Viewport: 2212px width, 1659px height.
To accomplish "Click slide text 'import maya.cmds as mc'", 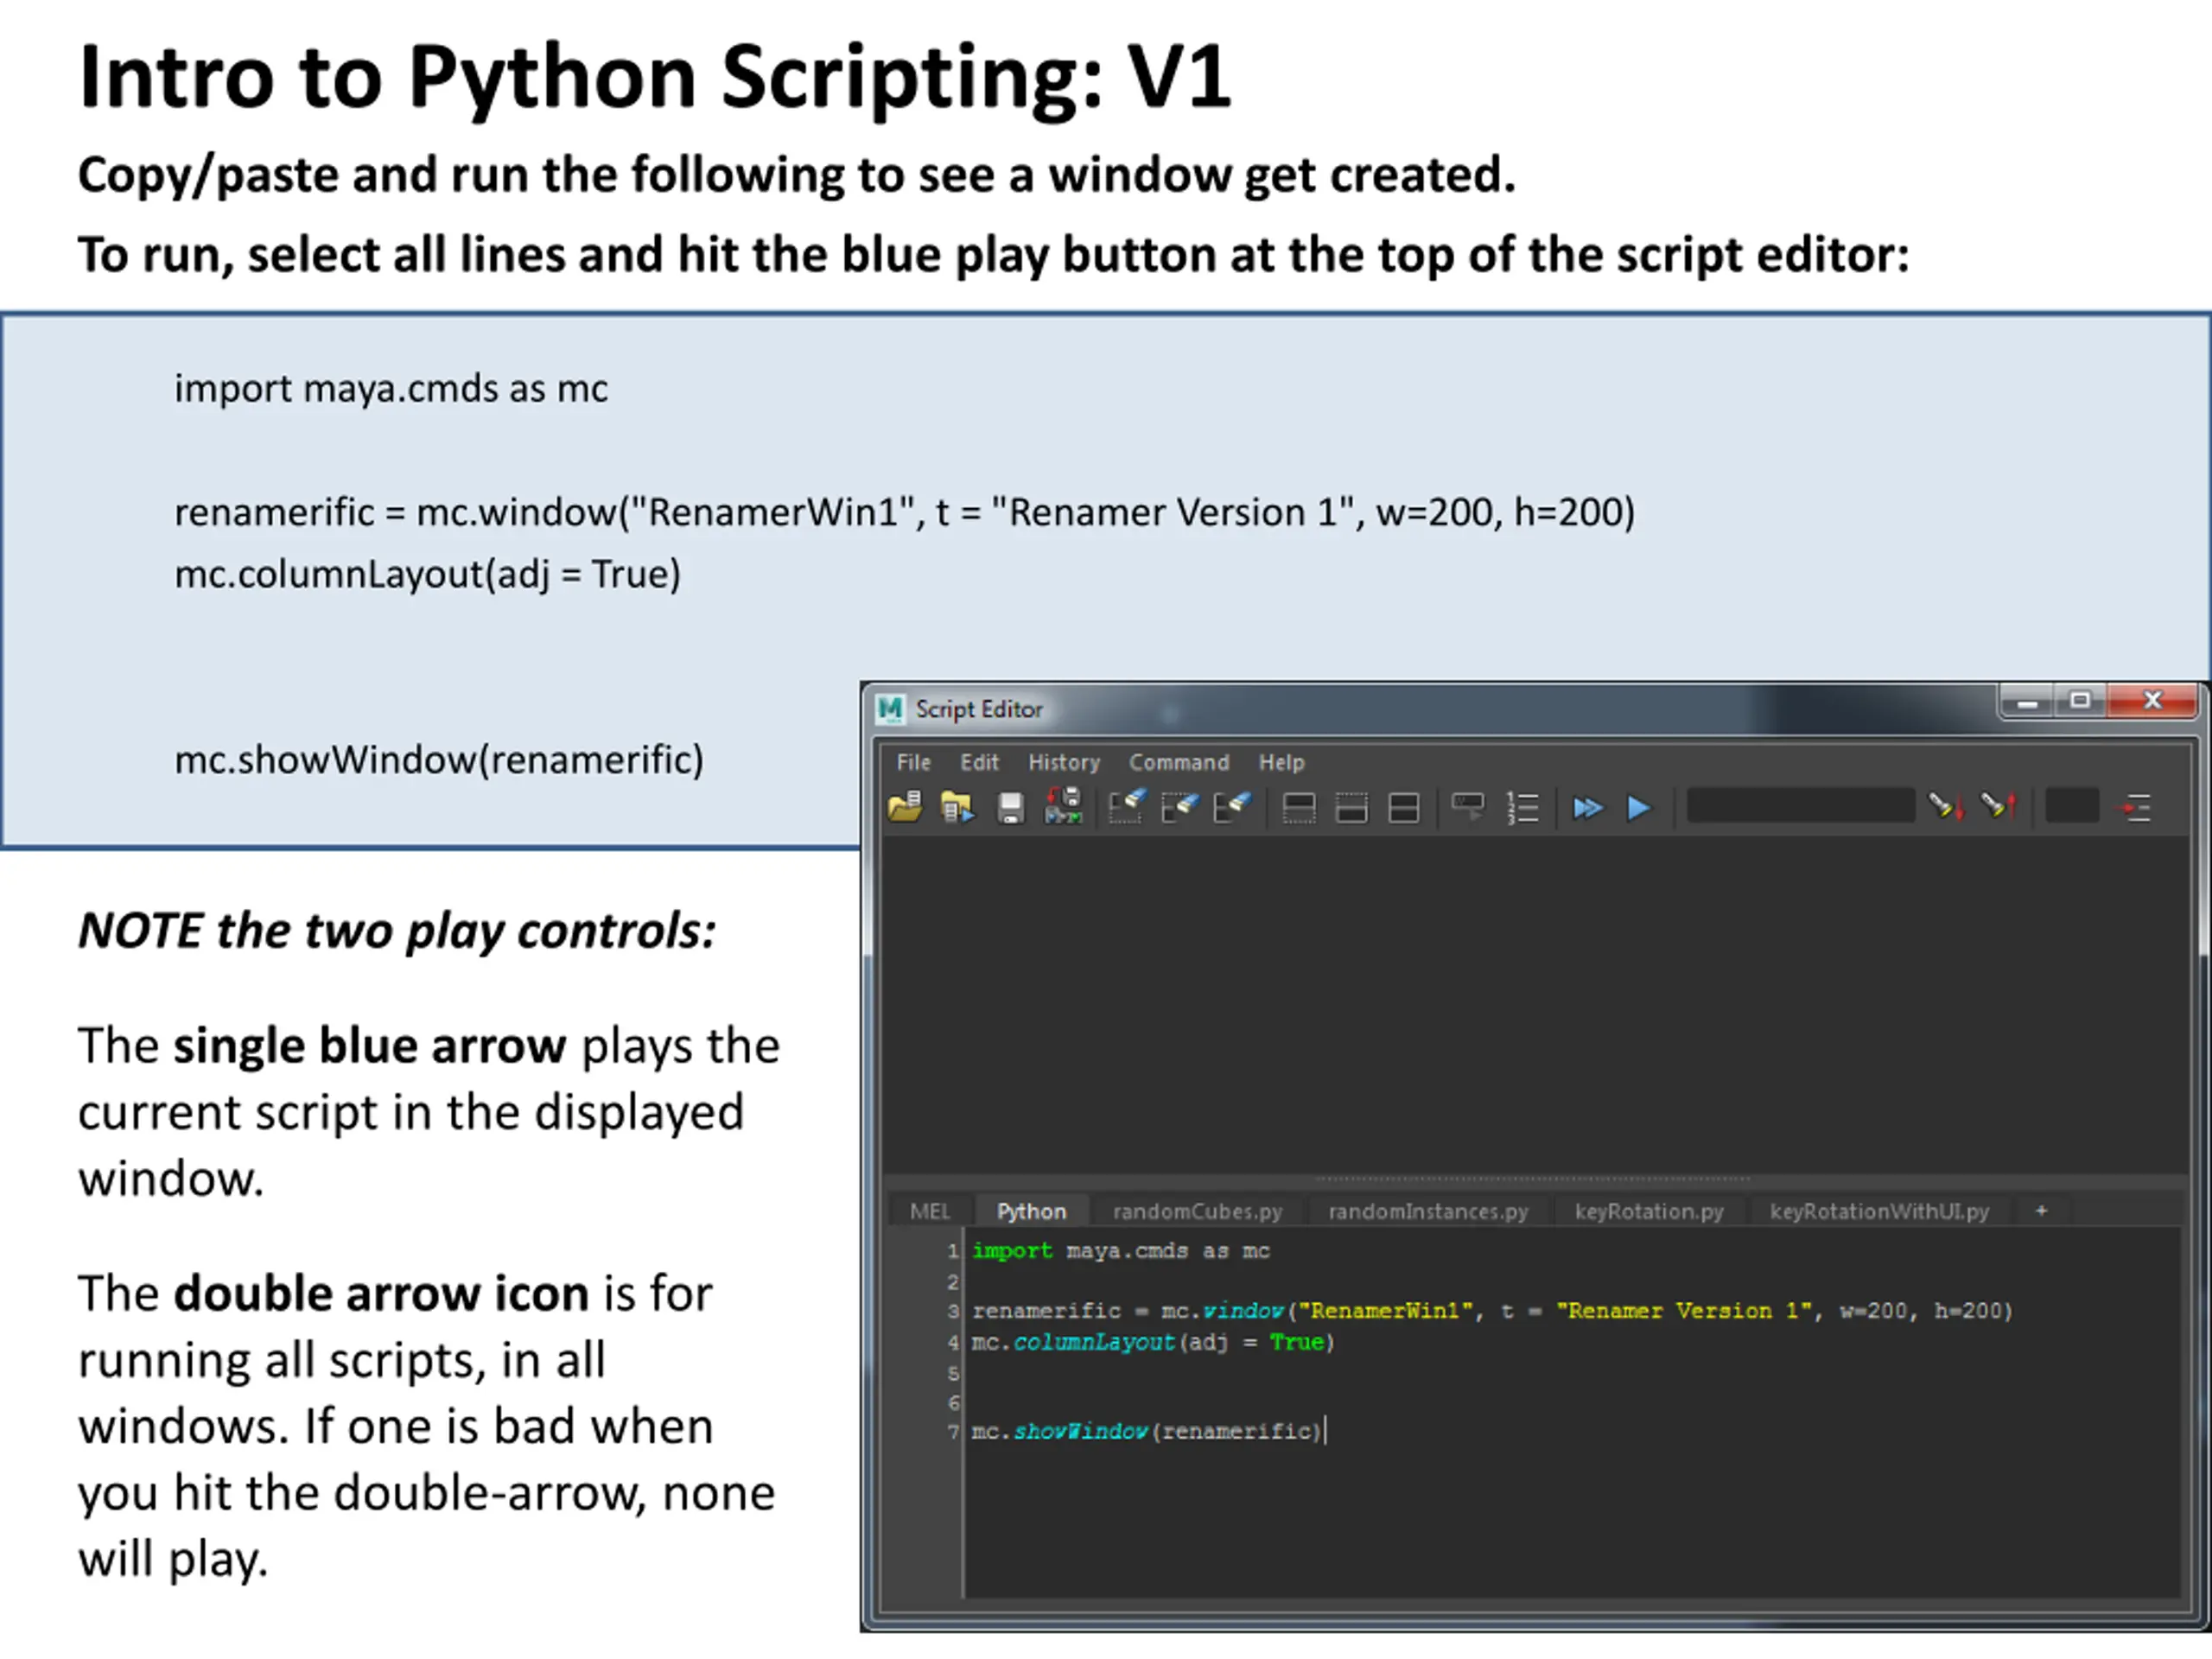I will click(391, 388).
